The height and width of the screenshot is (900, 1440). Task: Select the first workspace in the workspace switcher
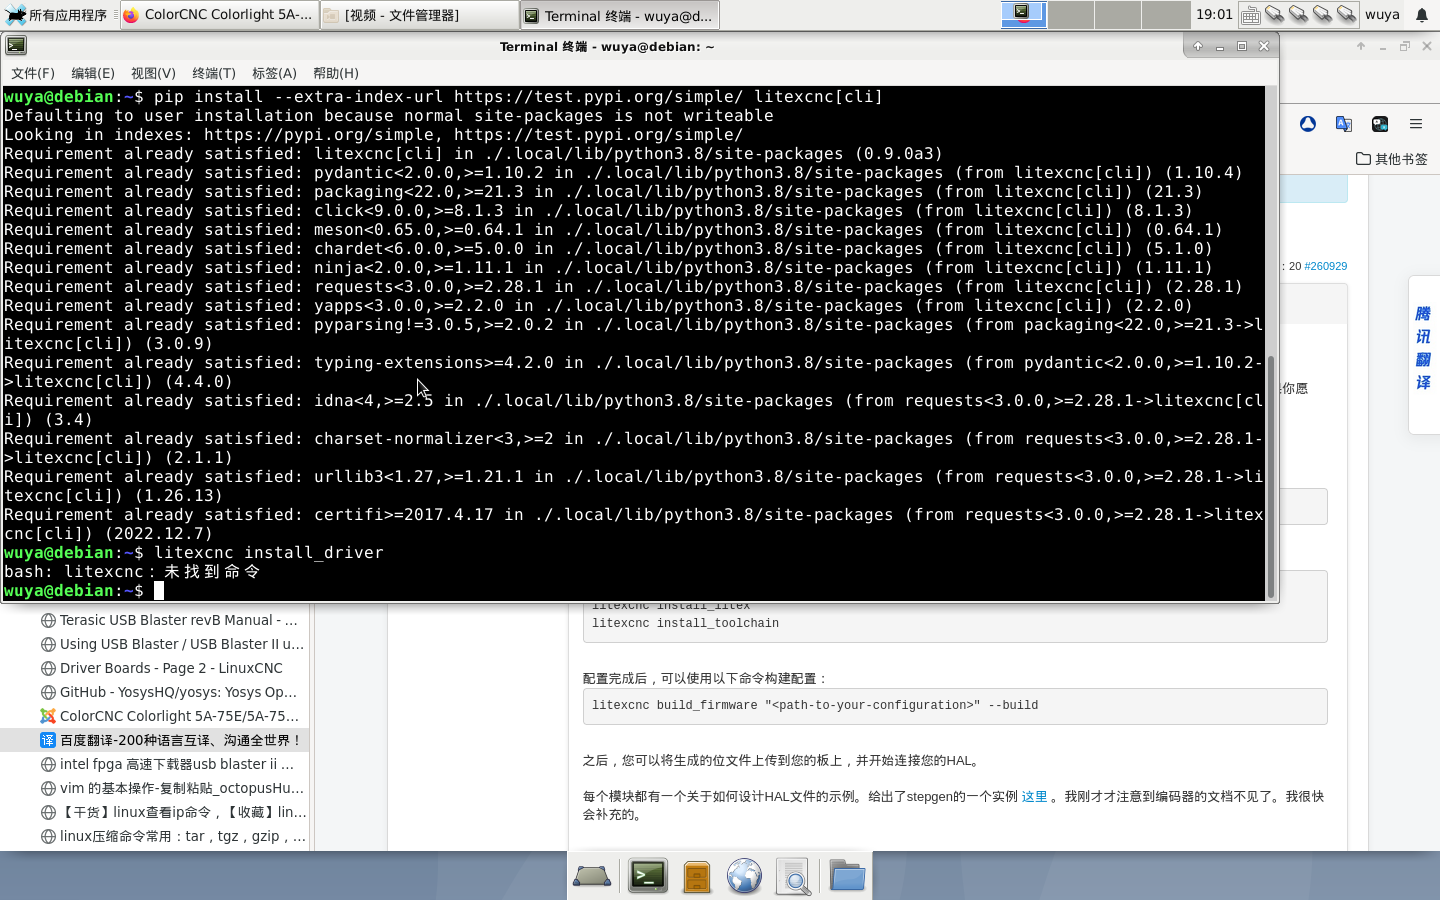coord(1023,14)
